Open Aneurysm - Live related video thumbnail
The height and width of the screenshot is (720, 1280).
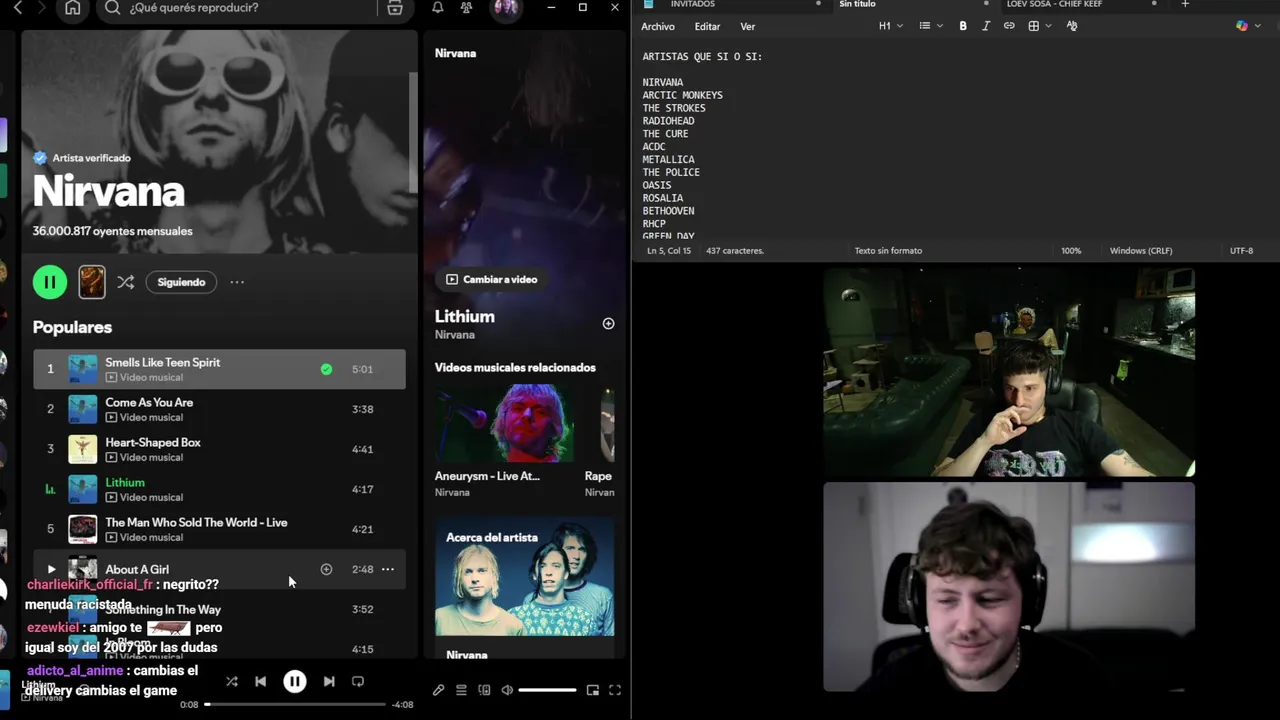pos(504,423)
